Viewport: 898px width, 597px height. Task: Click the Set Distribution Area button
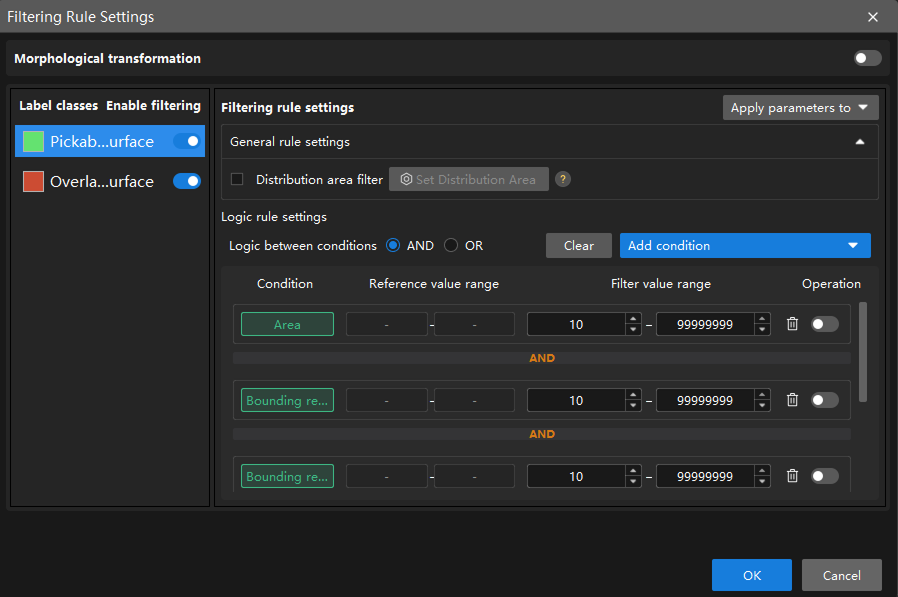point(468,179)
